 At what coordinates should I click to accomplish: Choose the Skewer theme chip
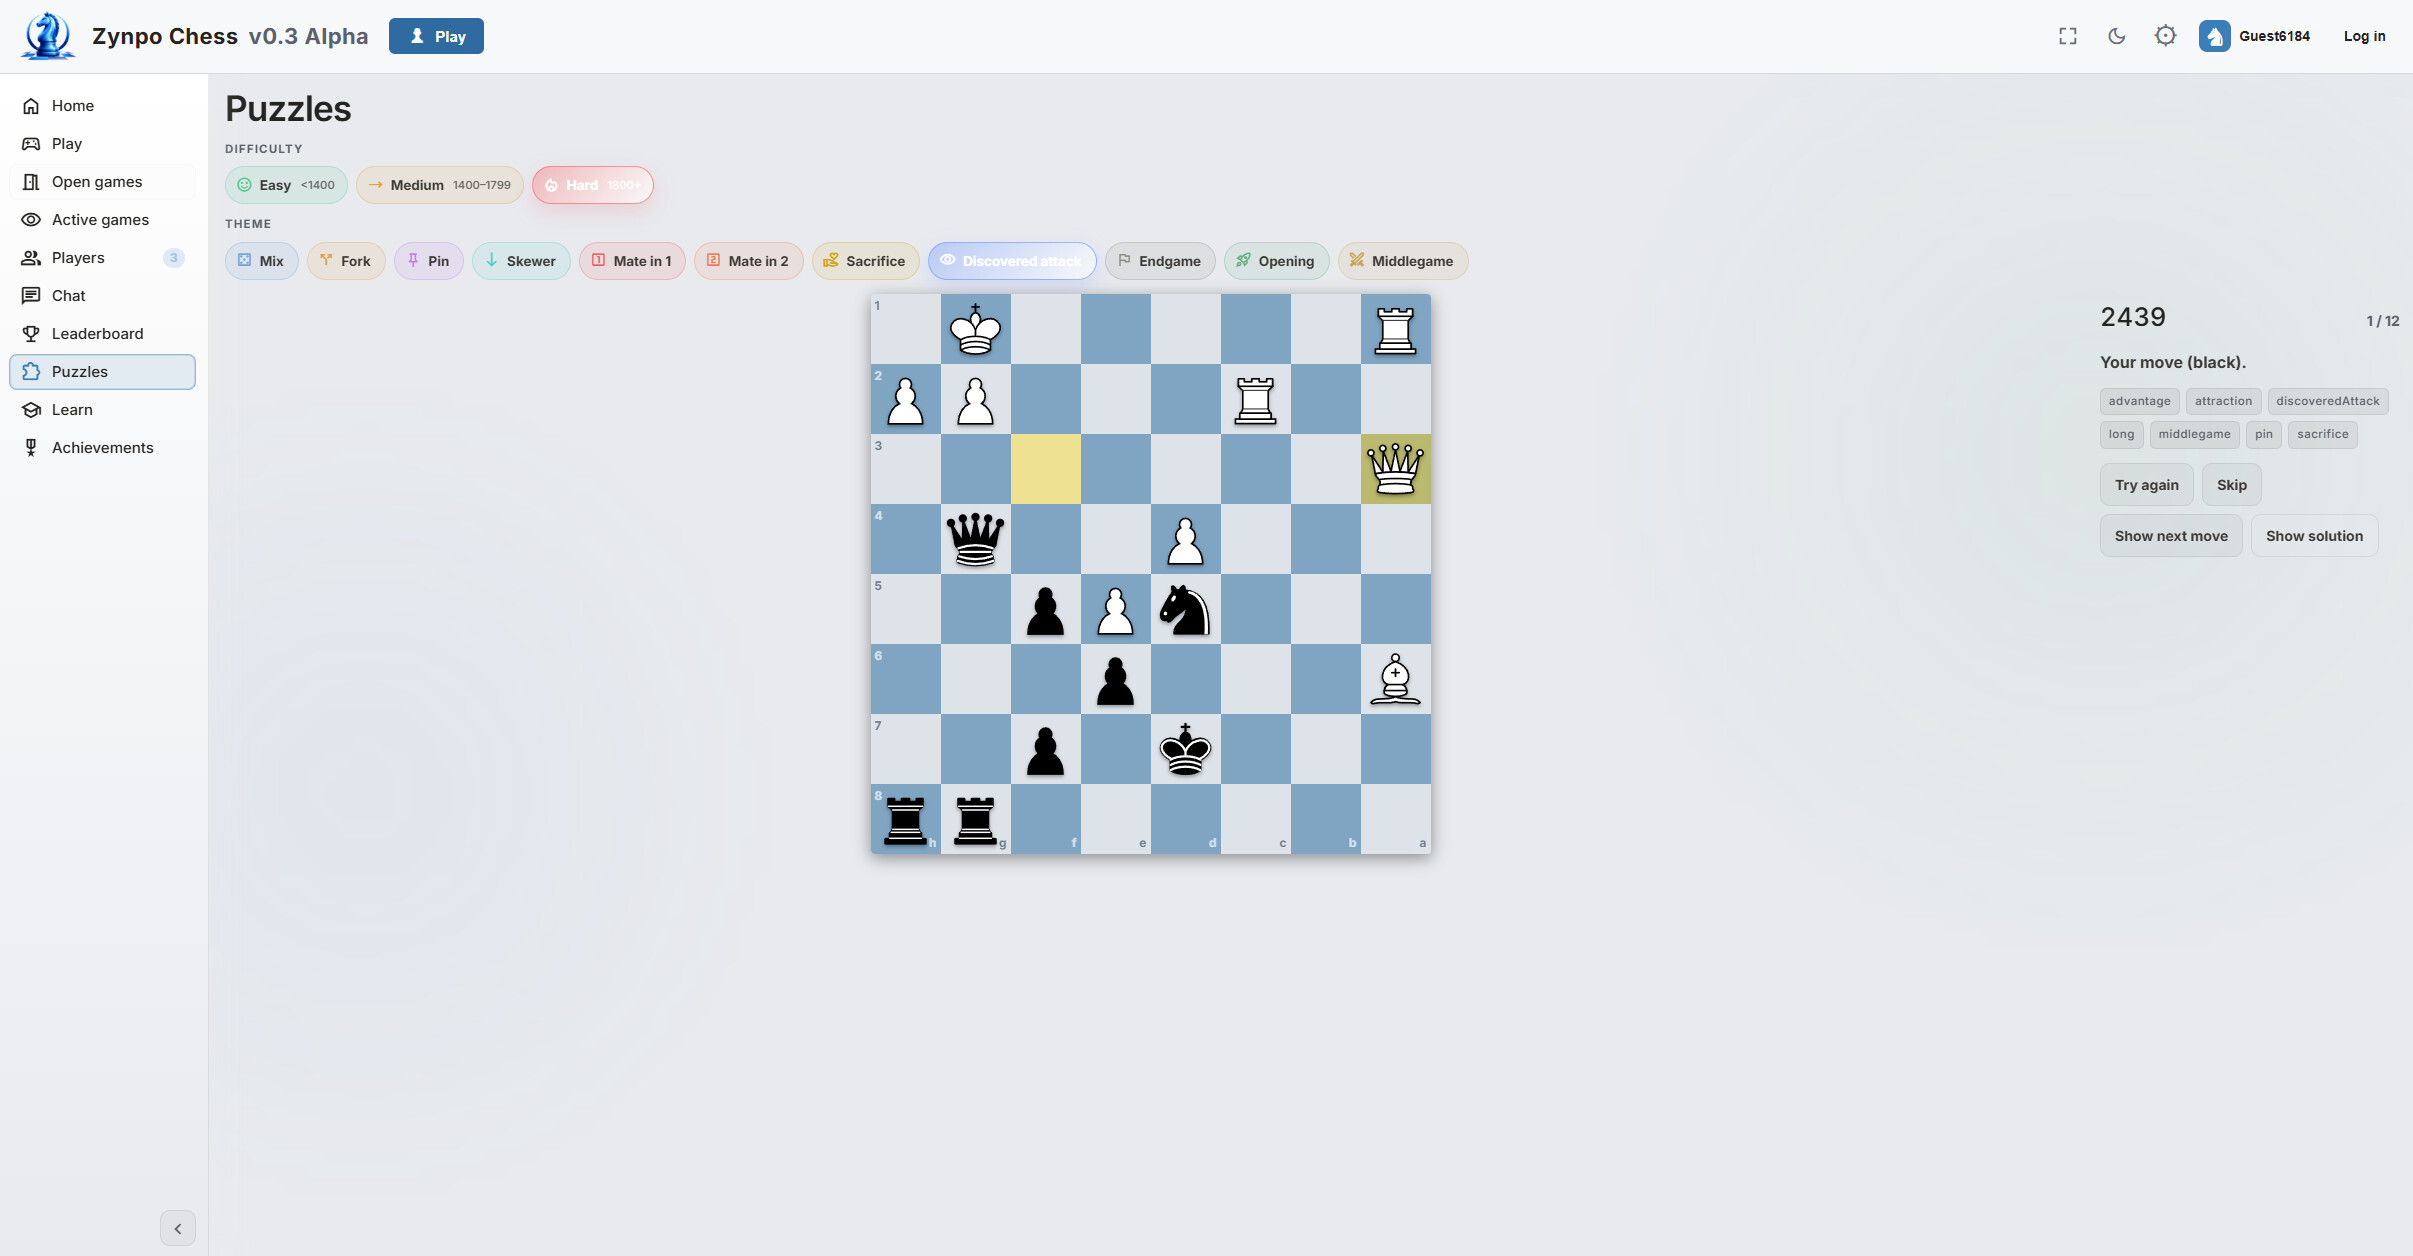pos(521,261)
